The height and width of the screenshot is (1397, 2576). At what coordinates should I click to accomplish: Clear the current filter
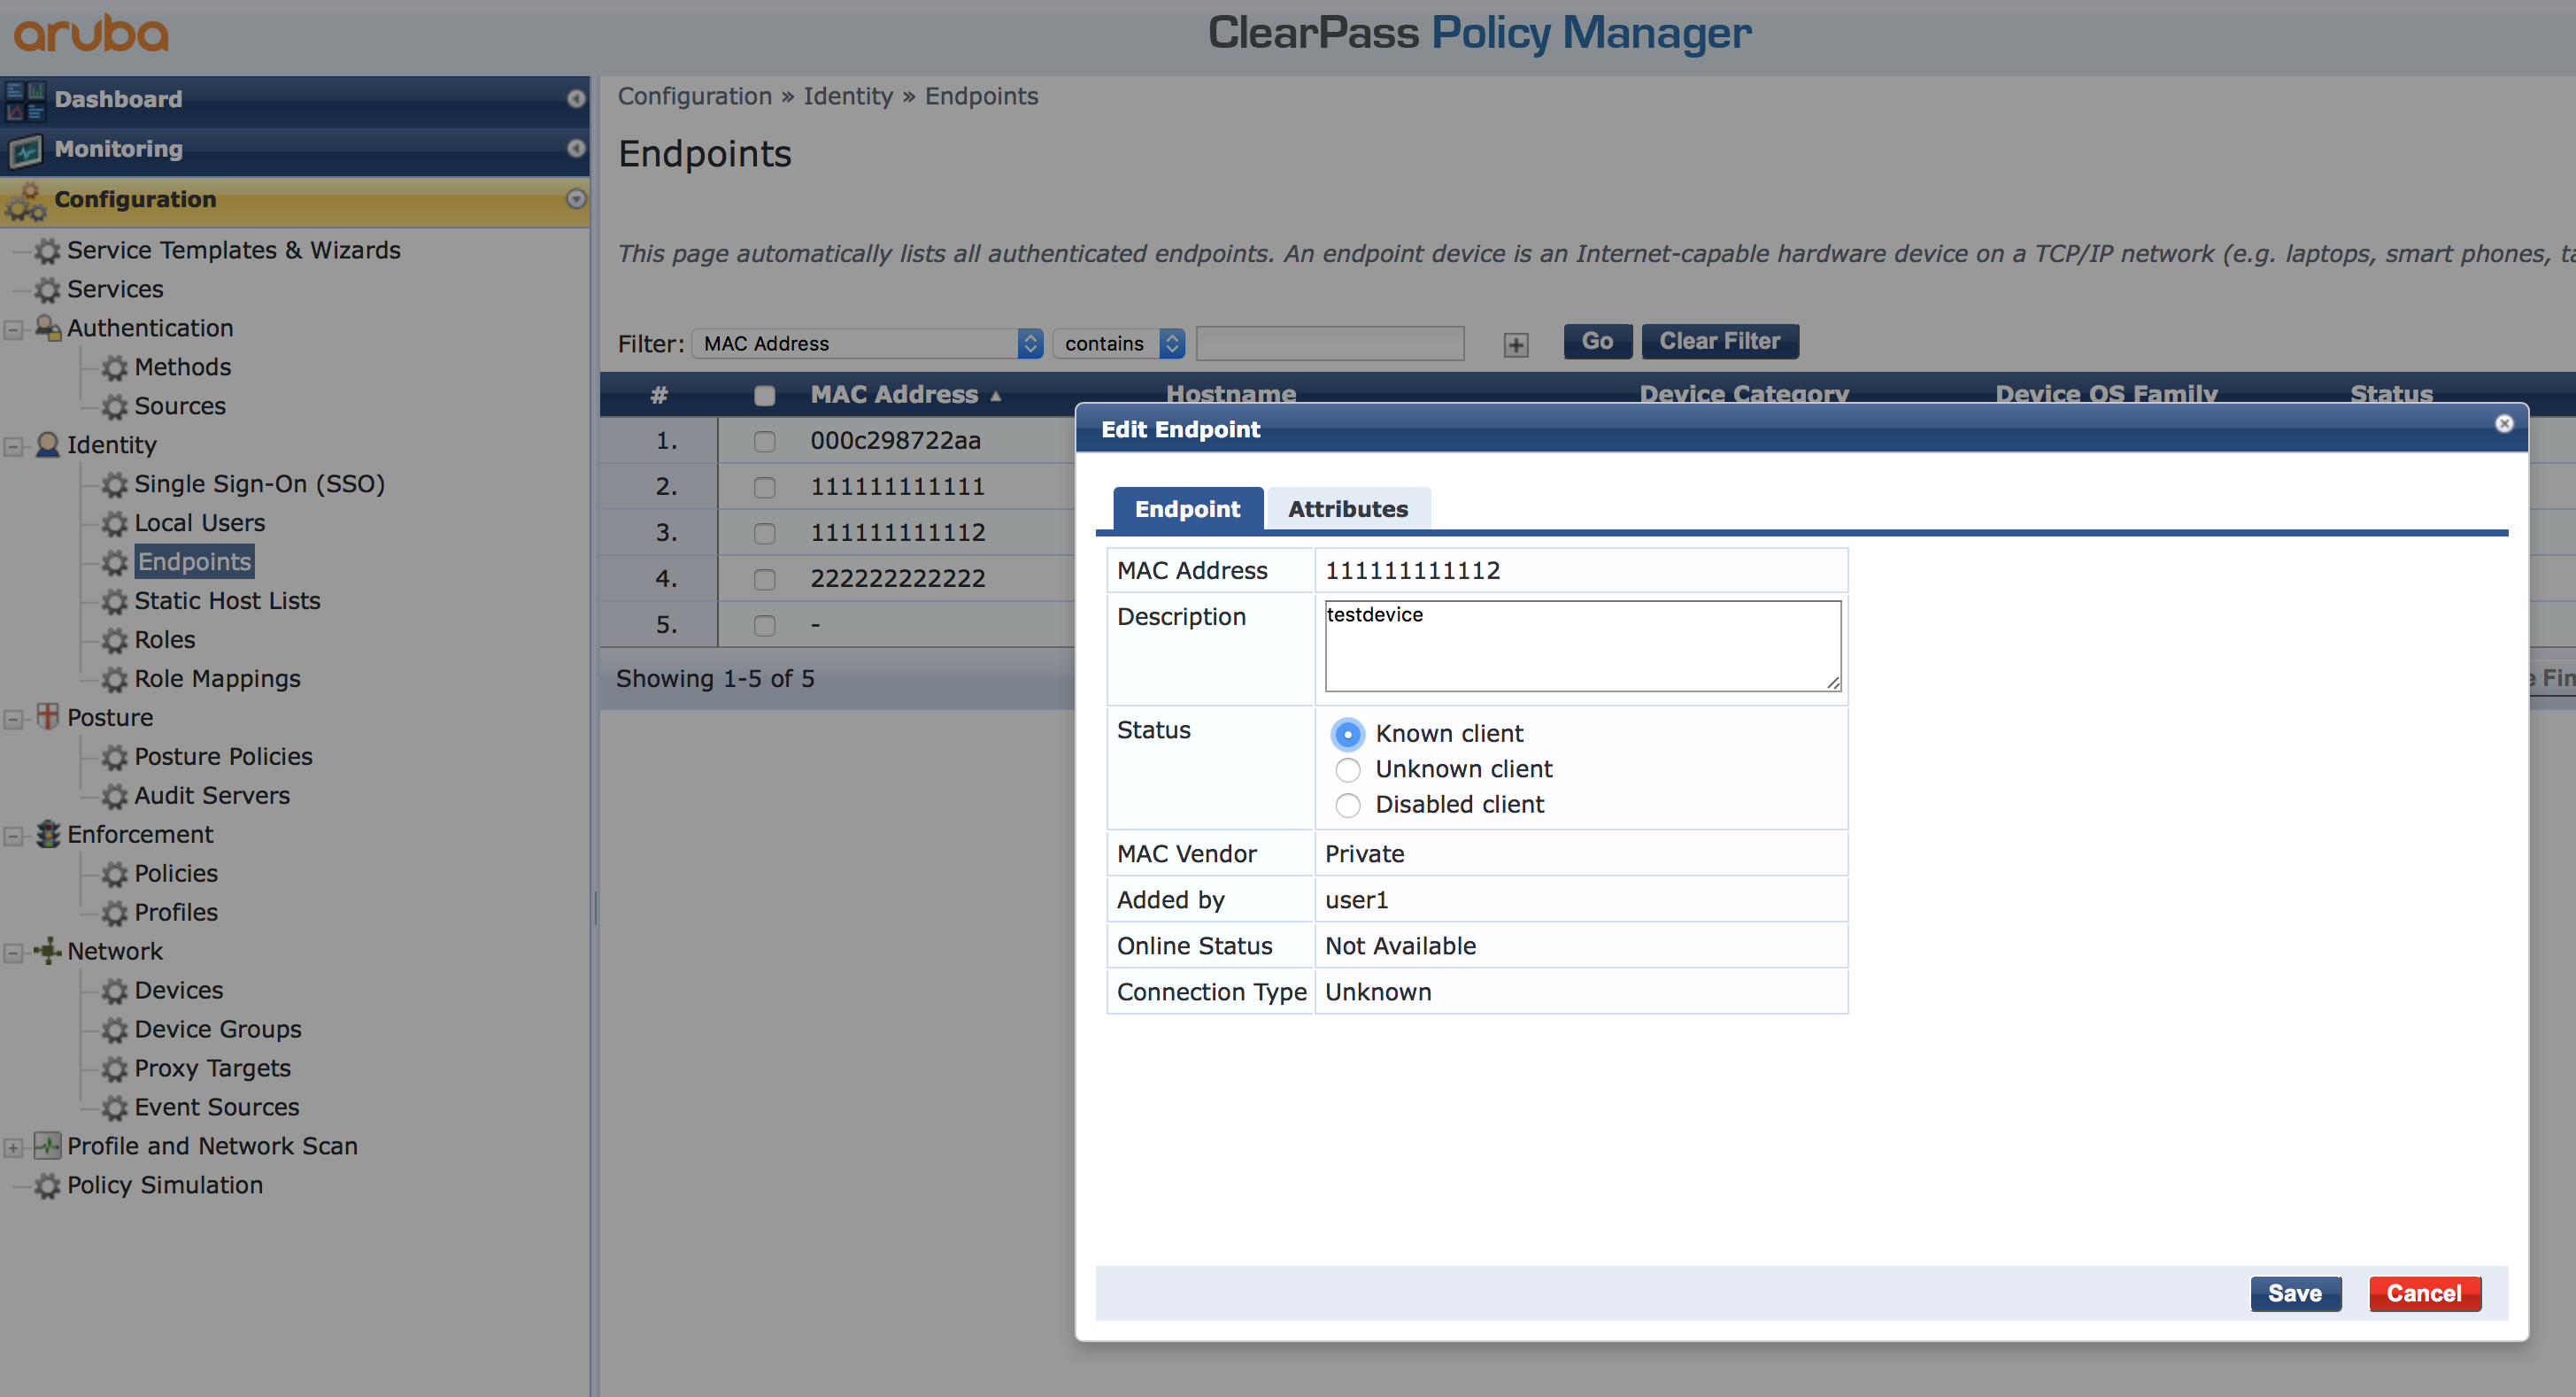tap(1720, 341)
